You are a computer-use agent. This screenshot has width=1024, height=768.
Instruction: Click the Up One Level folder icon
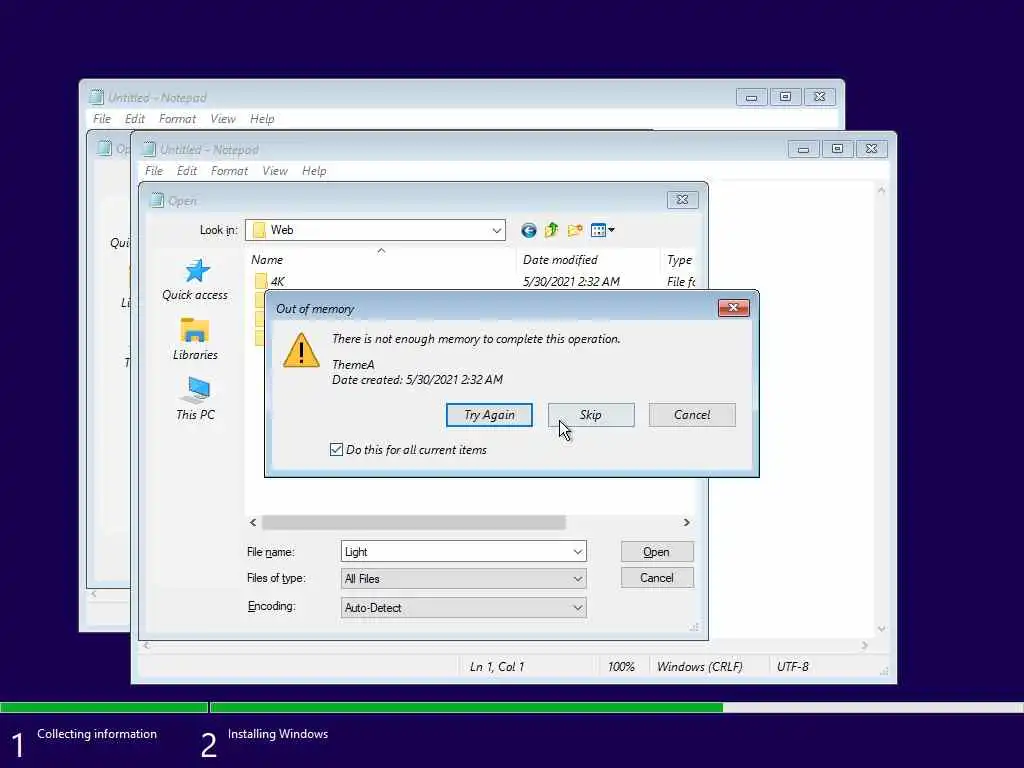[552, 230]
